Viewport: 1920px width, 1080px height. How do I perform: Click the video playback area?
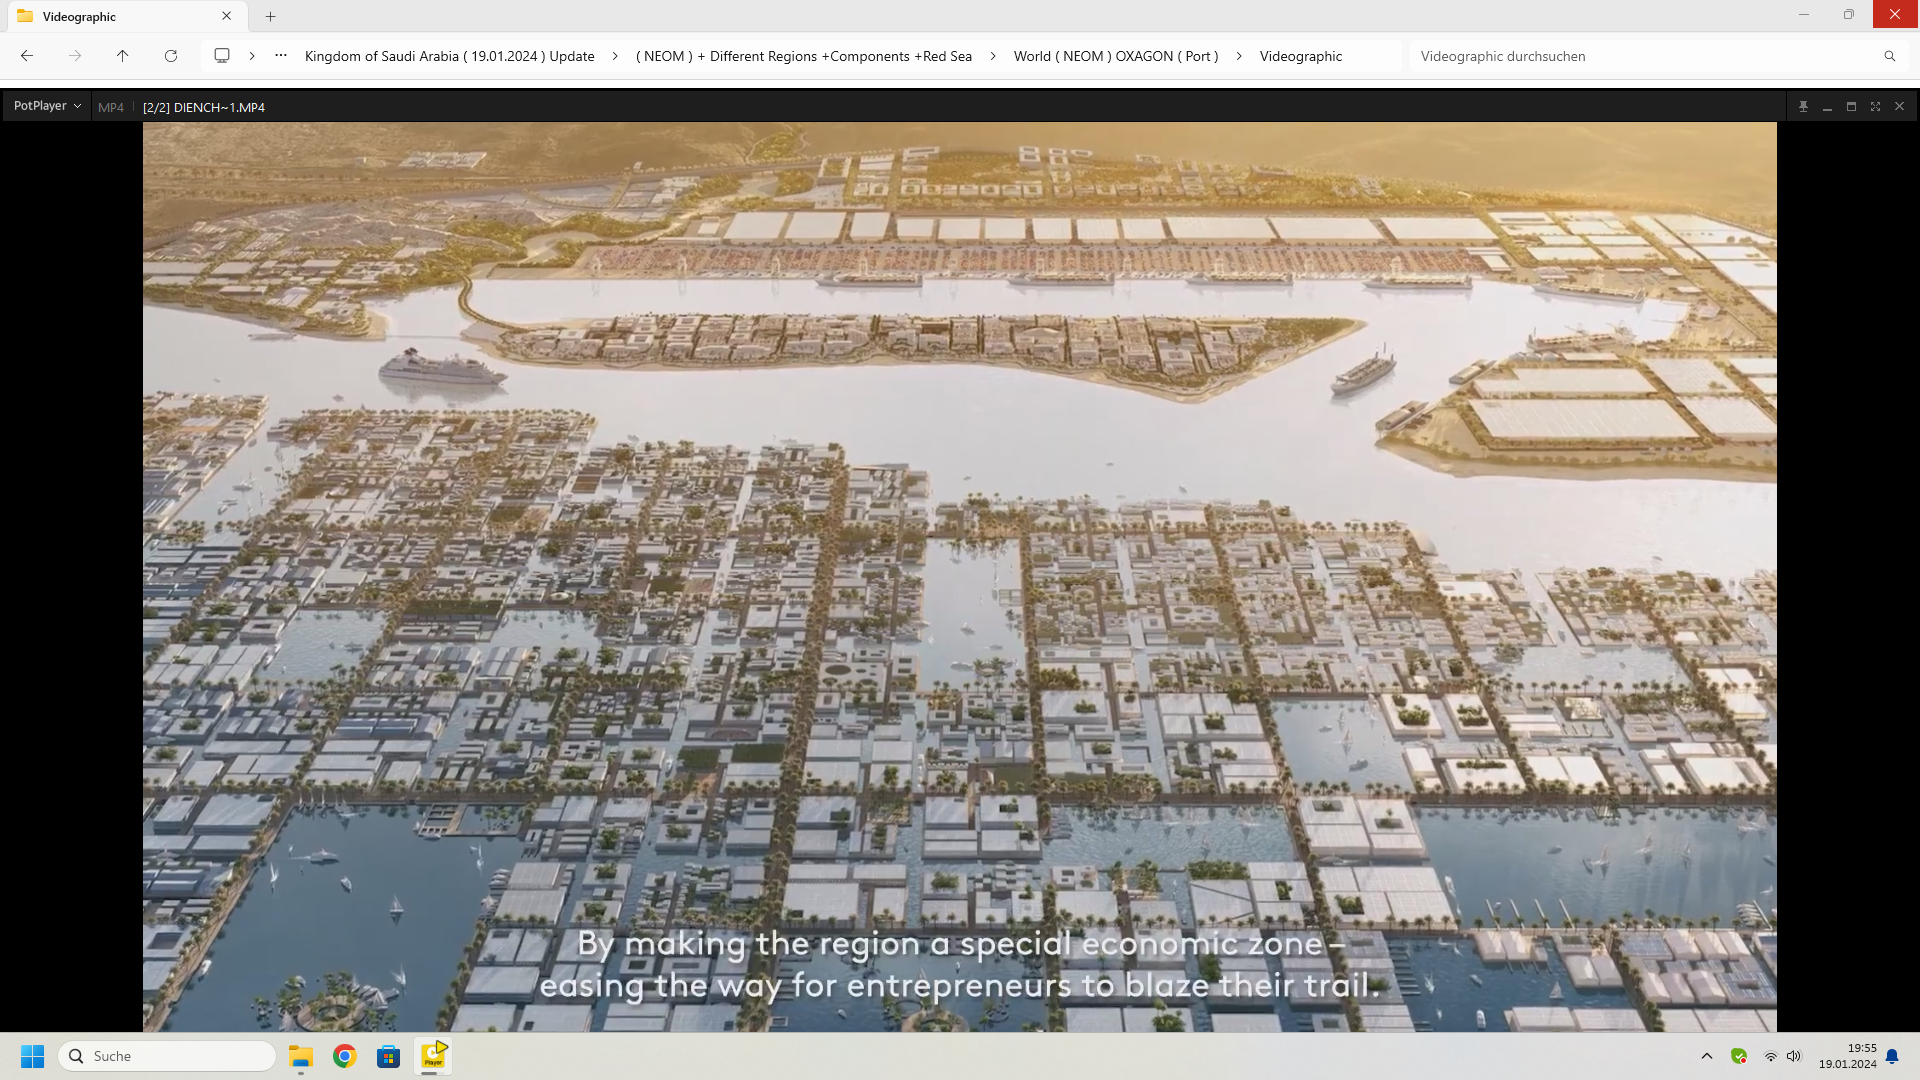[x=960, y=577]
